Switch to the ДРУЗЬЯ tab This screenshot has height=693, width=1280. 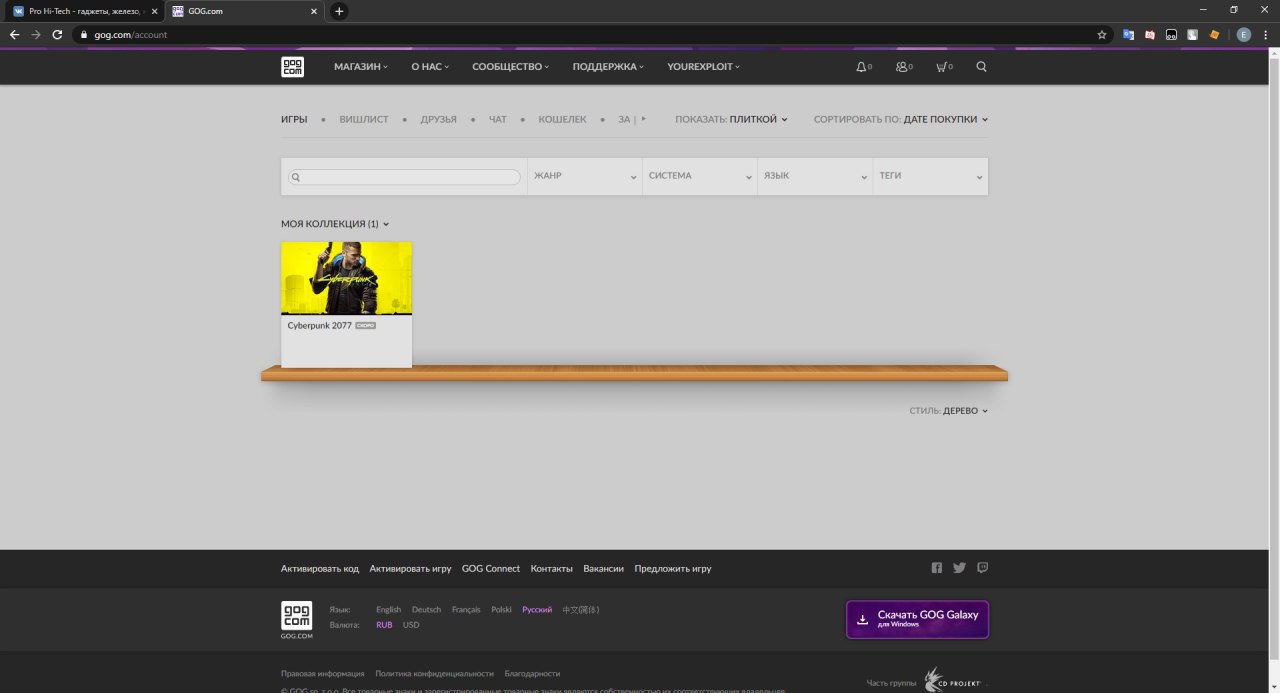[x=438, y=119]
